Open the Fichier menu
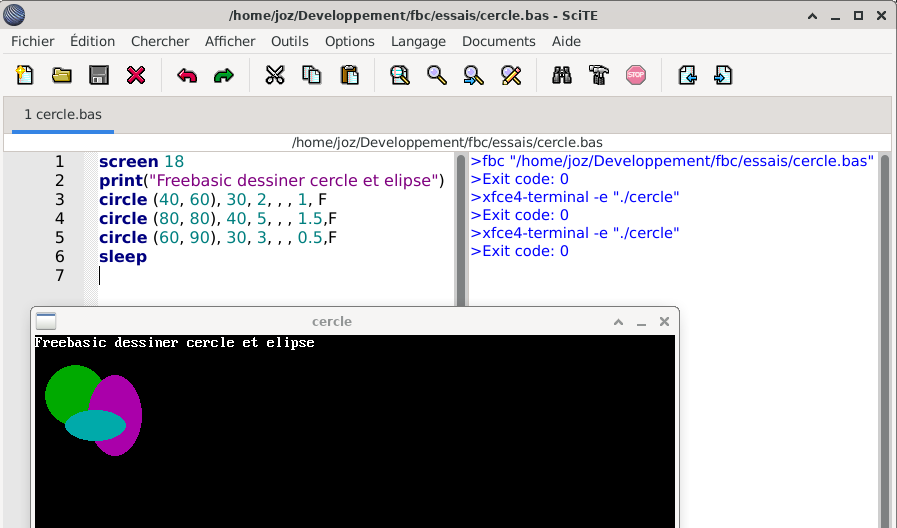 [x=33, y=41]
